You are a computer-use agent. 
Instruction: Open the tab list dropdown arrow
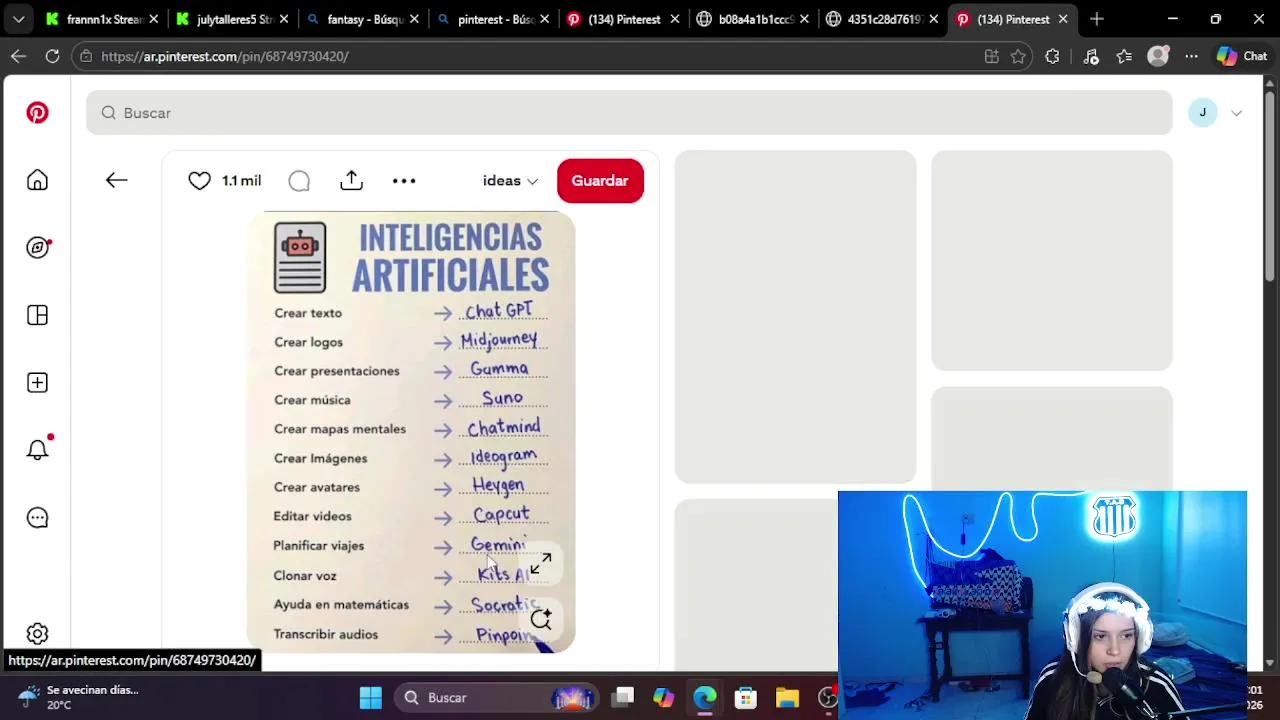pyautogui.click(x=18, y=19)
